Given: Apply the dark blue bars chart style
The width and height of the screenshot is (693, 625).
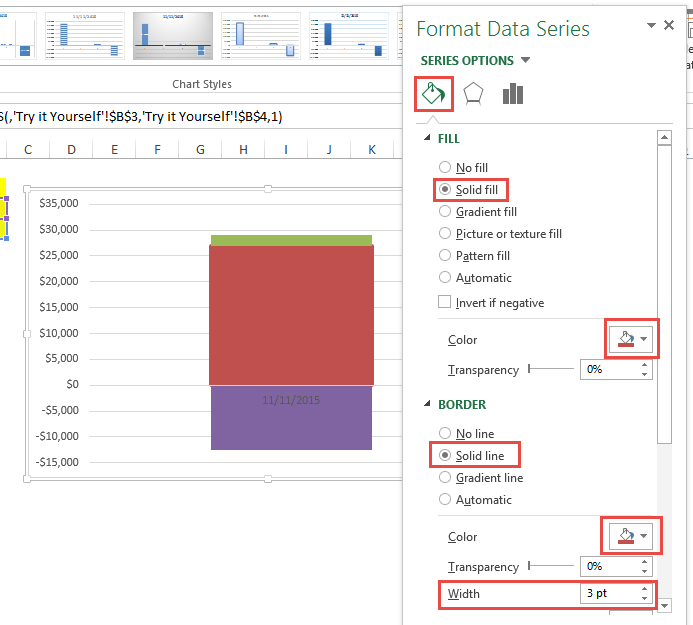Looking at the screenshot, I should [x=349, y=36].
